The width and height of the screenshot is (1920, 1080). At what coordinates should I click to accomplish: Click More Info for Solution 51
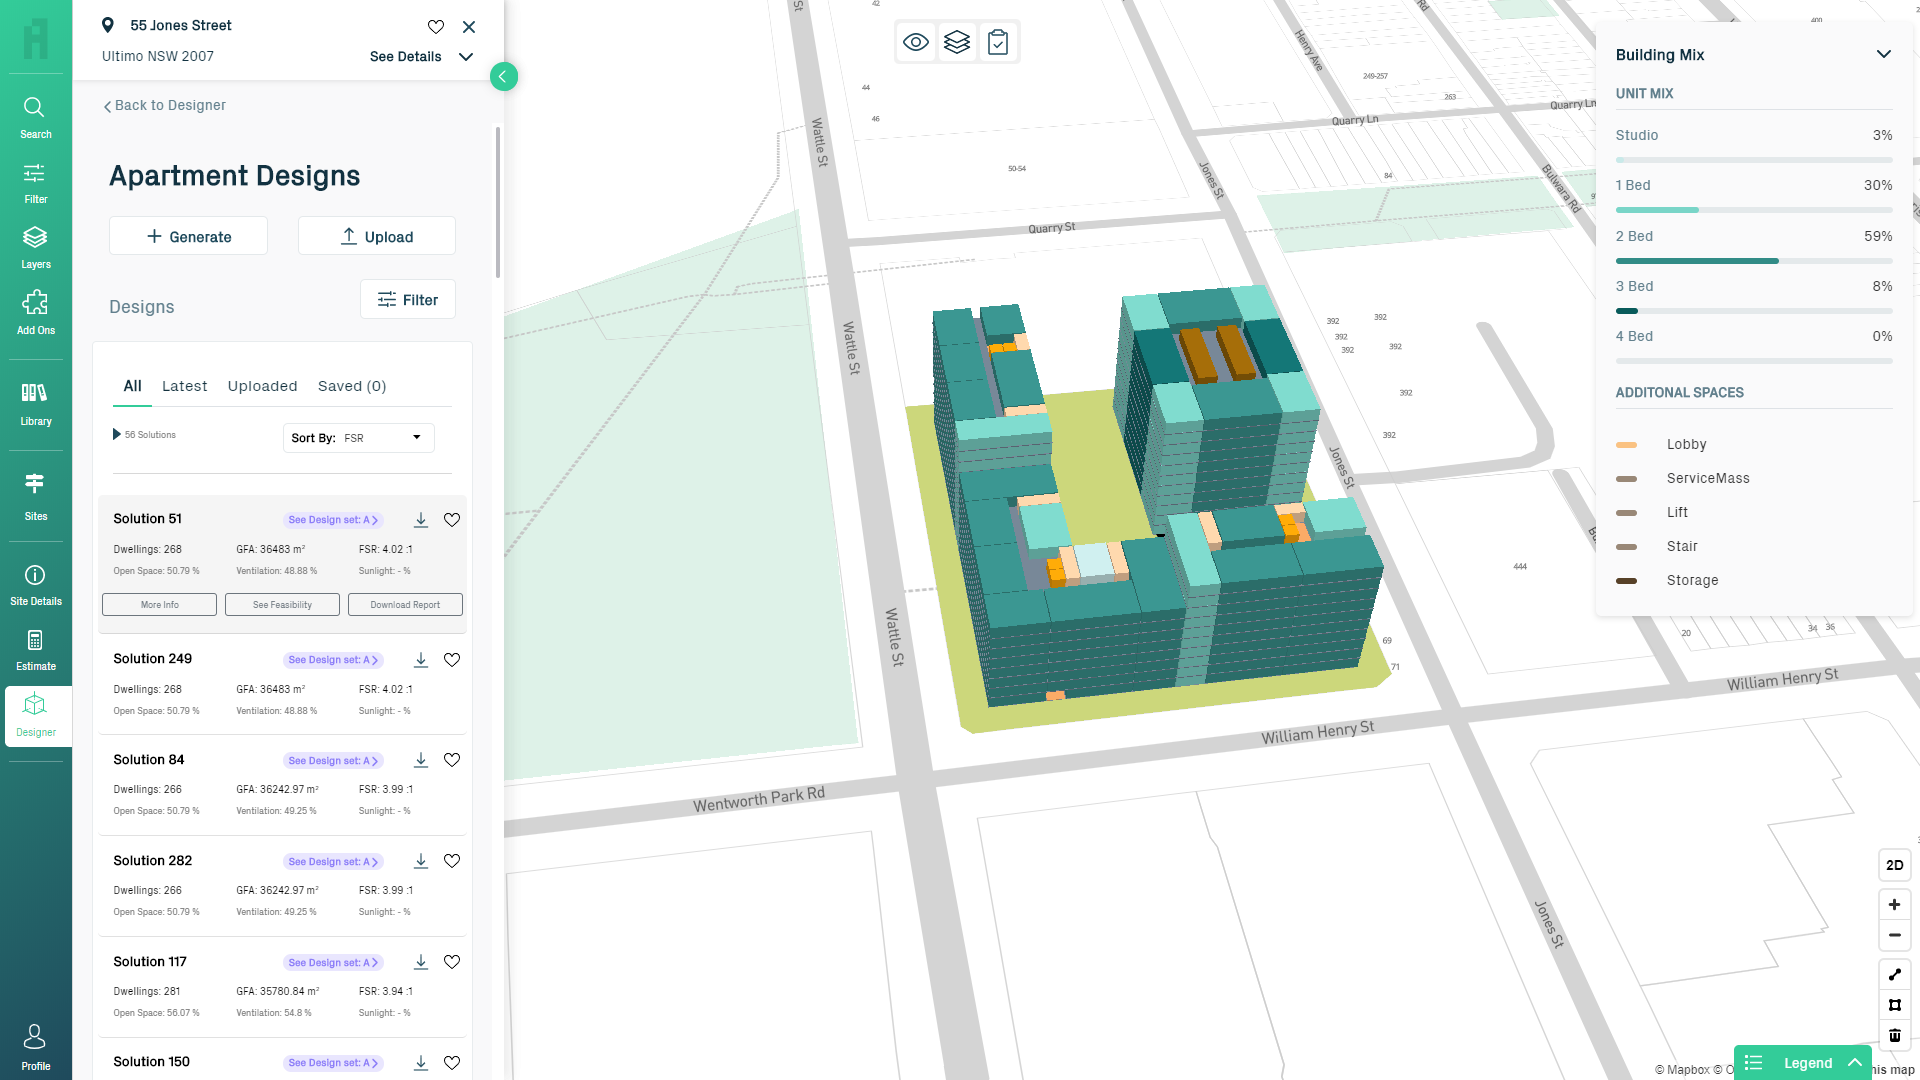point(159,605)
